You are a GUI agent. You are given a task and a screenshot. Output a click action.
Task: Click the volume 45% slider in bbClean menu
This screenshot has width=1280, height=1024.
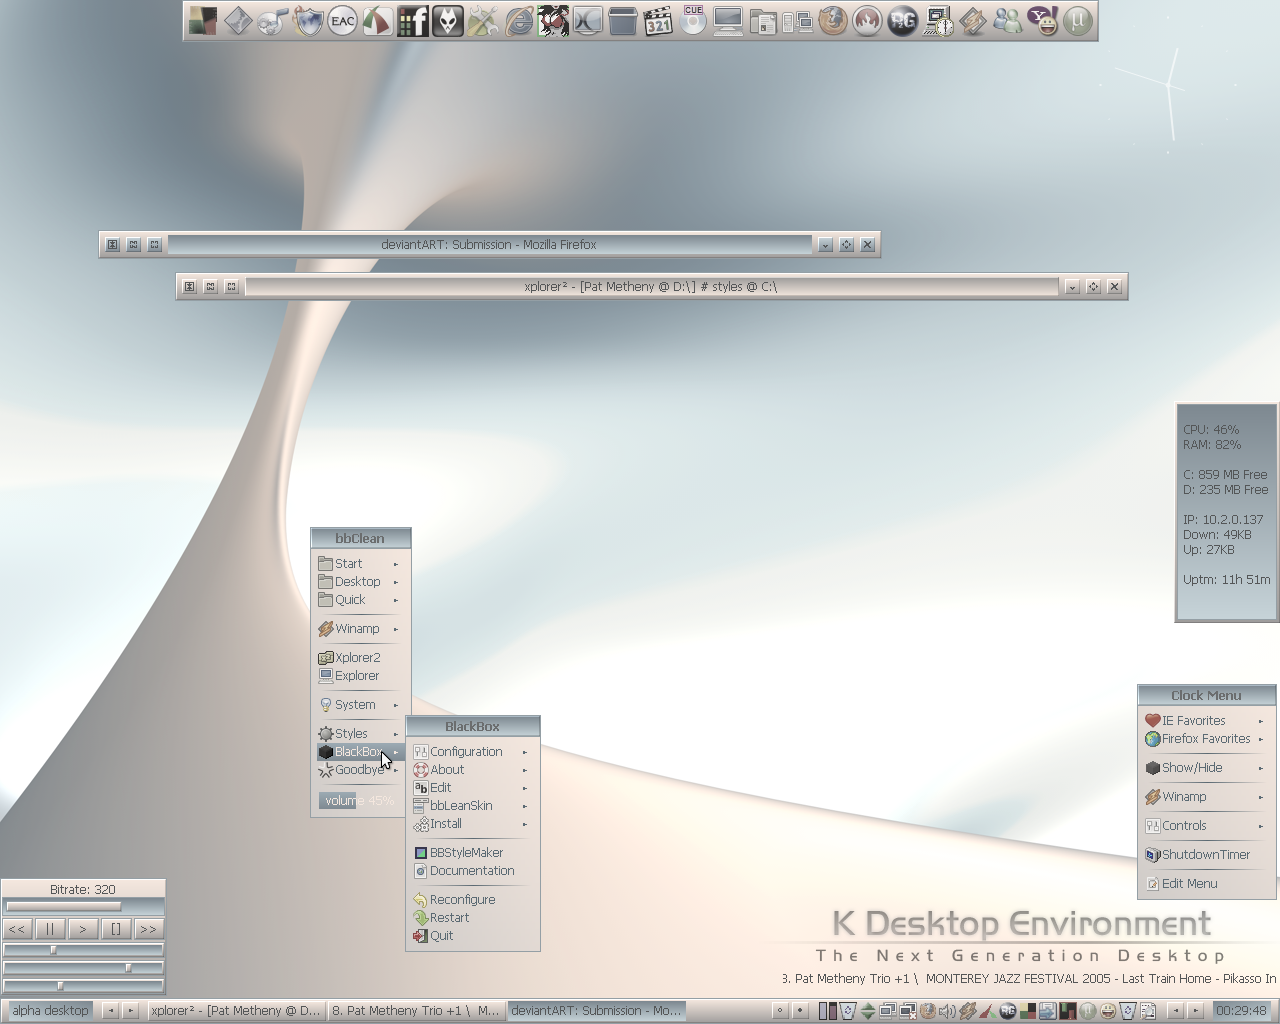(359, 801)
